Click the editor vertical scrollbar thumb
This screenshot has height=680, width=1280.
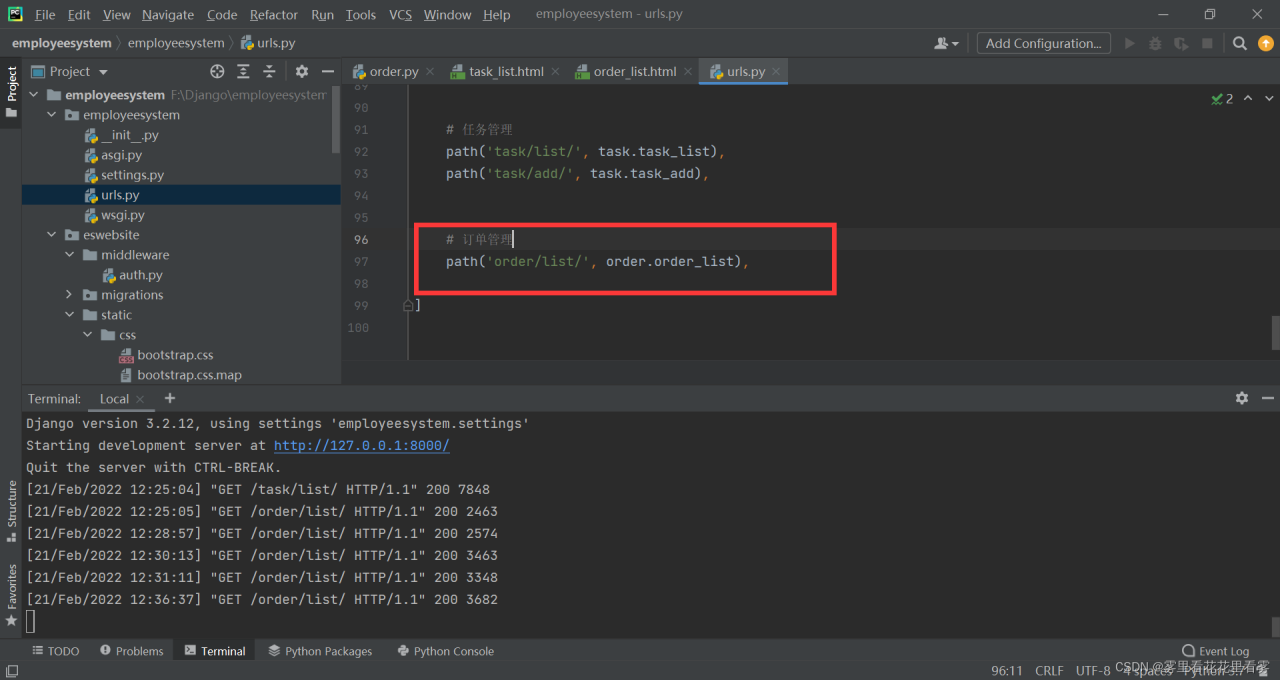(x=1275, y=333)
